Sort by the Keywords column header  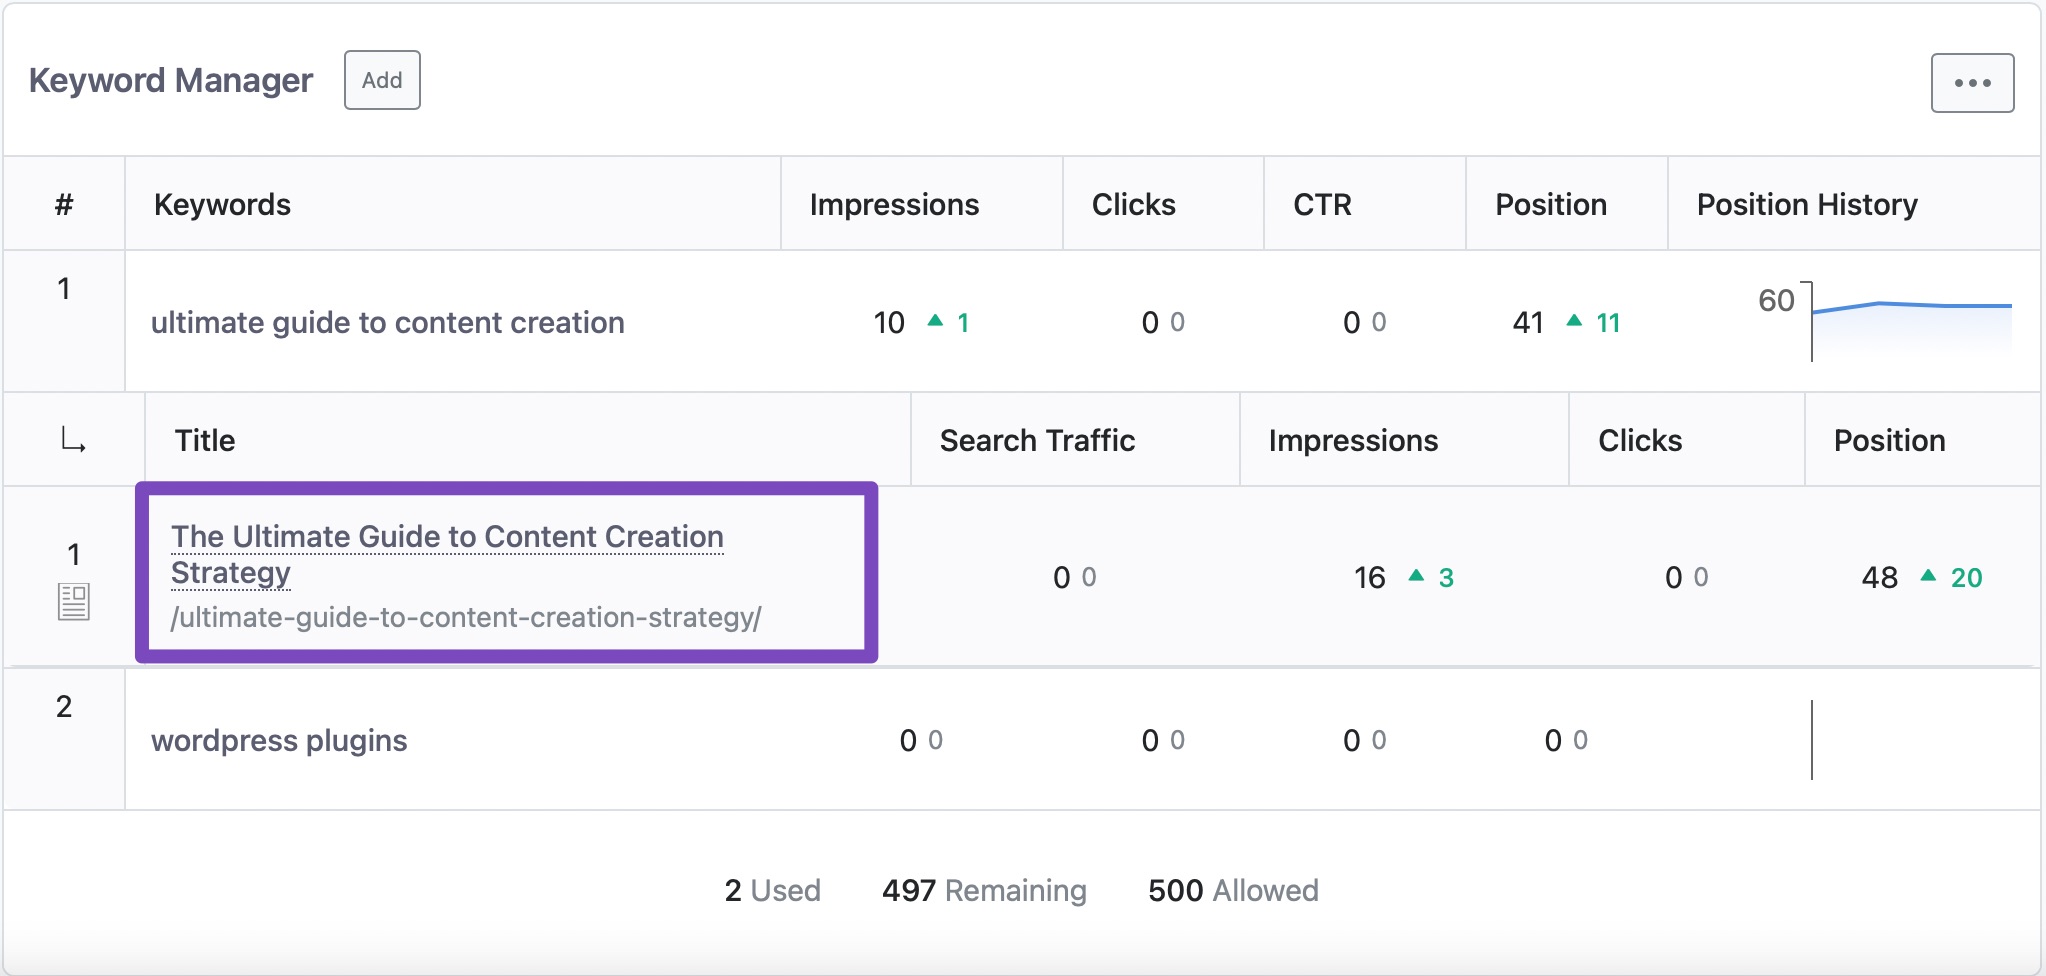[222, 204]
